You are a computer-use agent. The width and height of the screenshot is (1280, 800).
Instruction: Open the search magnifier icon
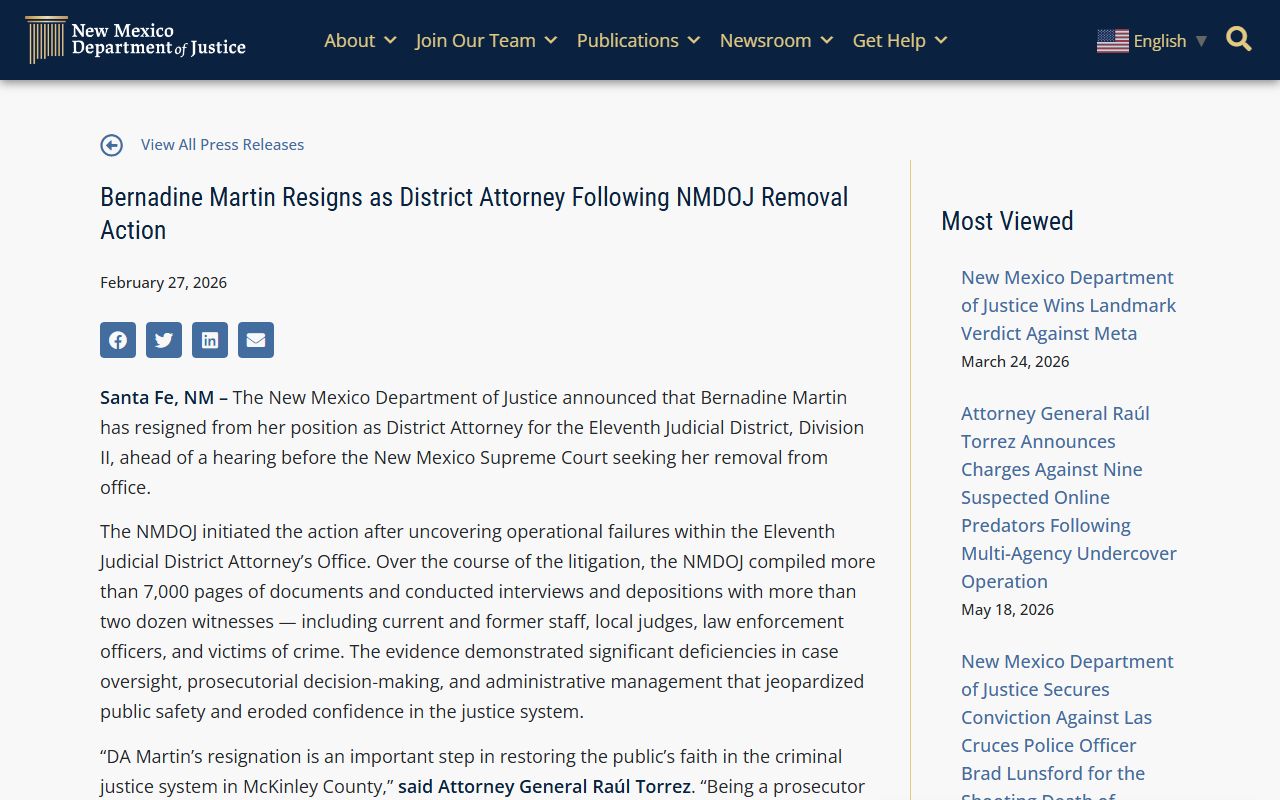coord(1239,39)
